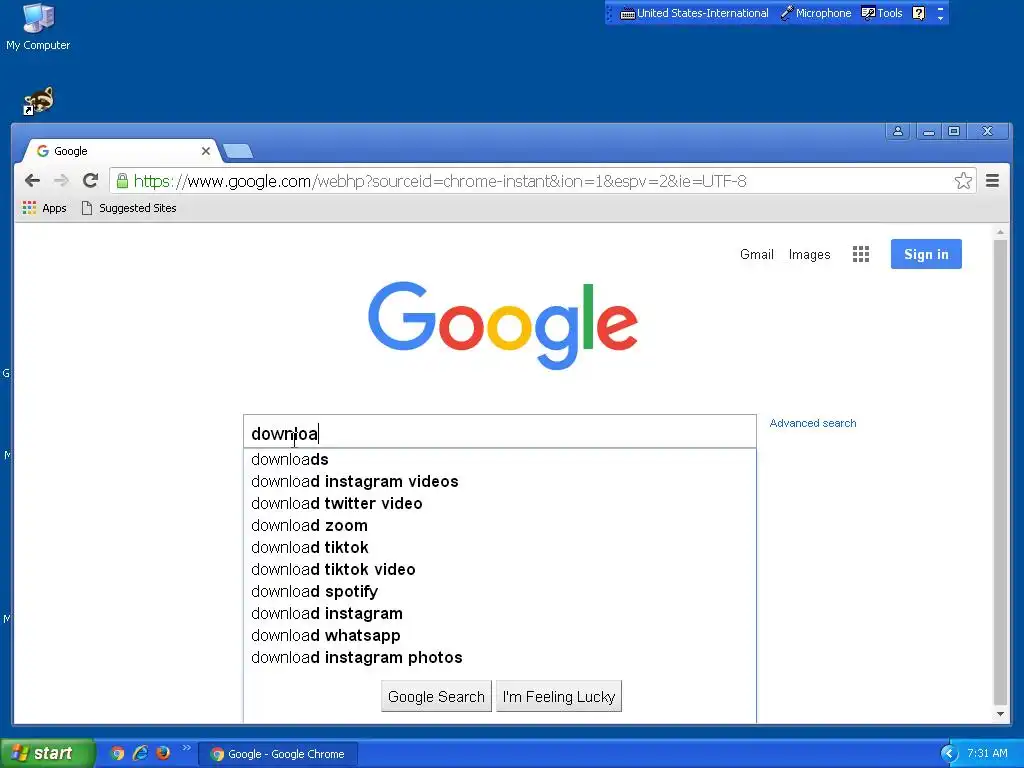Screen dimensions: 1024x768
Task: Click the Google Search button
Action: [x=436, y=697]
